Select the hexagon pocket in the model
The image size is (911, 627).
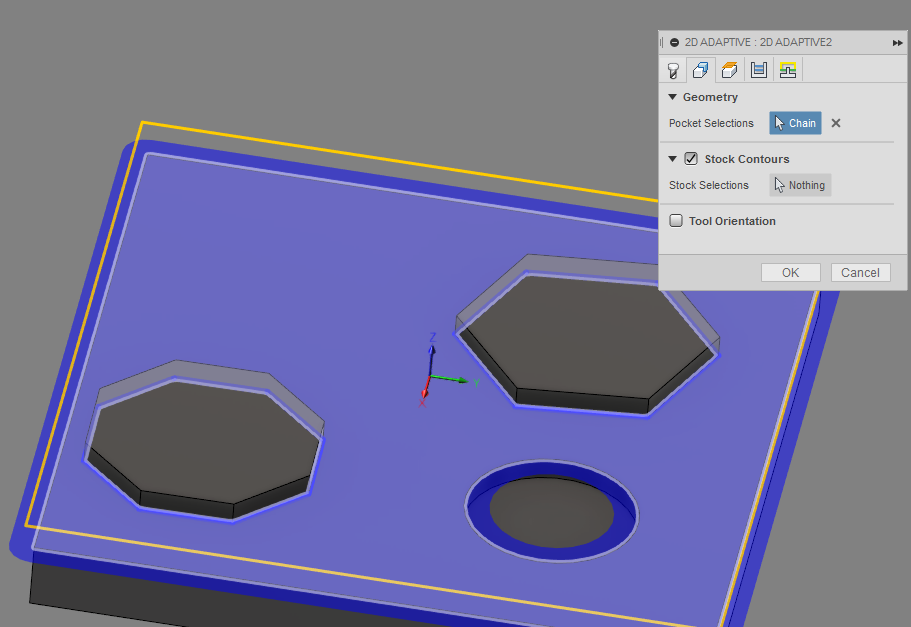click(587, 337)
